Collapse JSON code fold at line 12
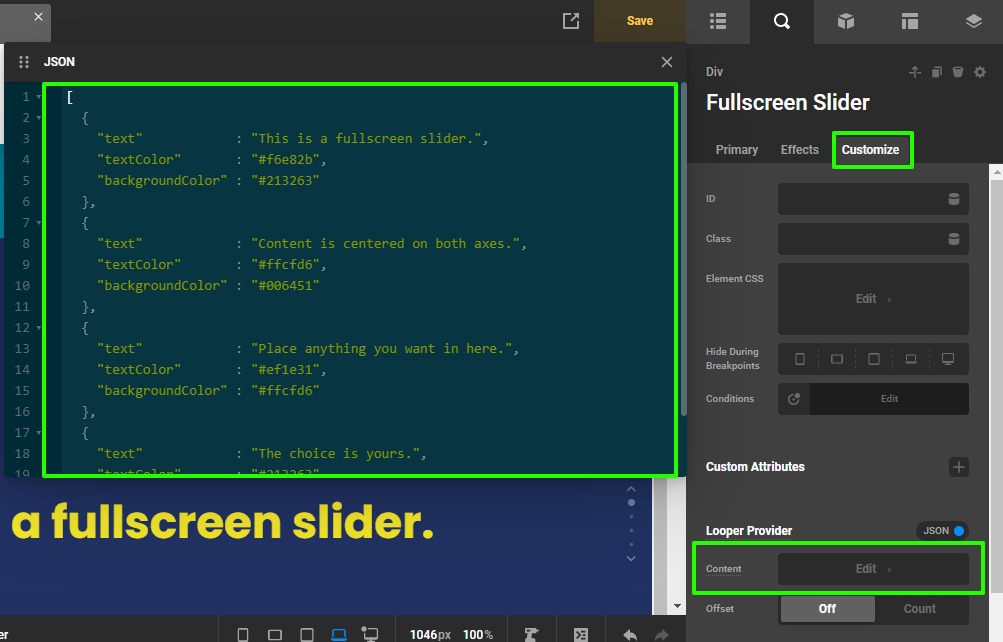 coord(39,328)
